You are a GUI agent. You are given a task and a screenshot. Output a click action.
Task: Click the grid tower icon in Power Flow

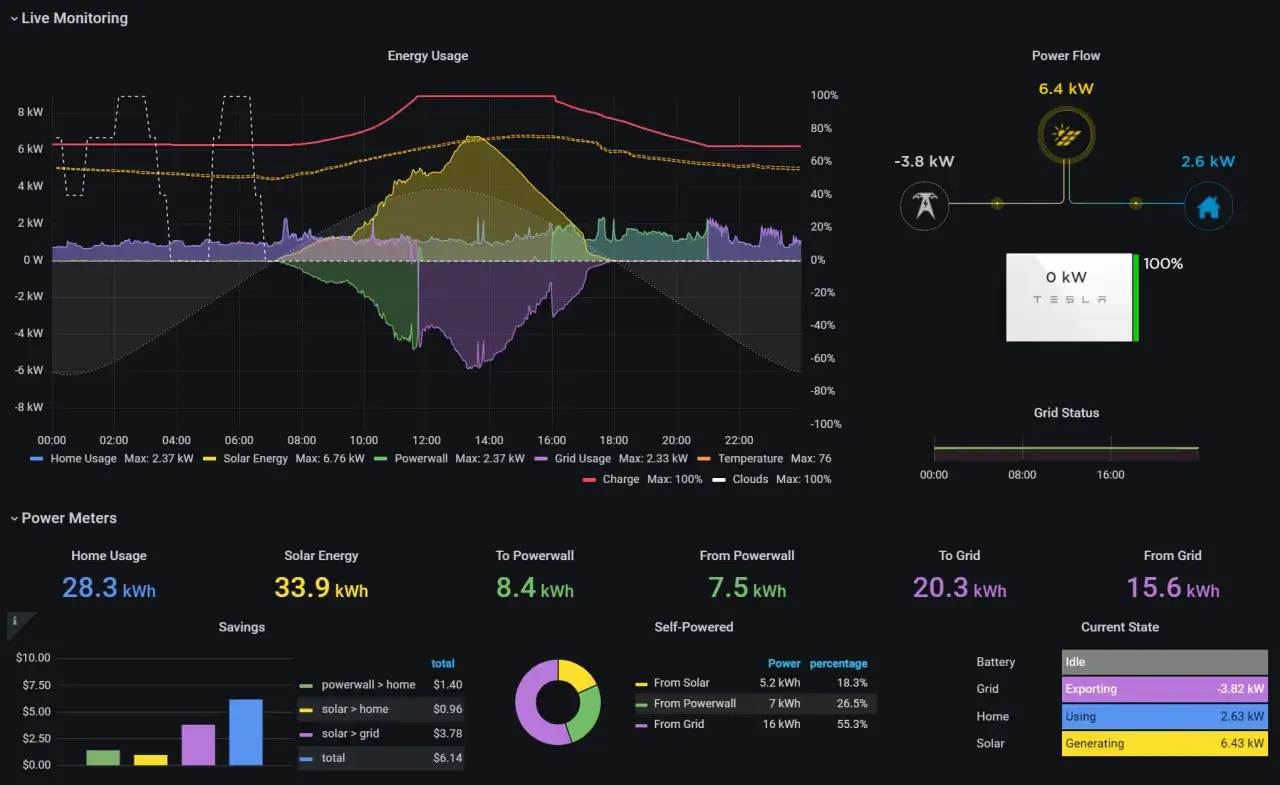[925, 206]
